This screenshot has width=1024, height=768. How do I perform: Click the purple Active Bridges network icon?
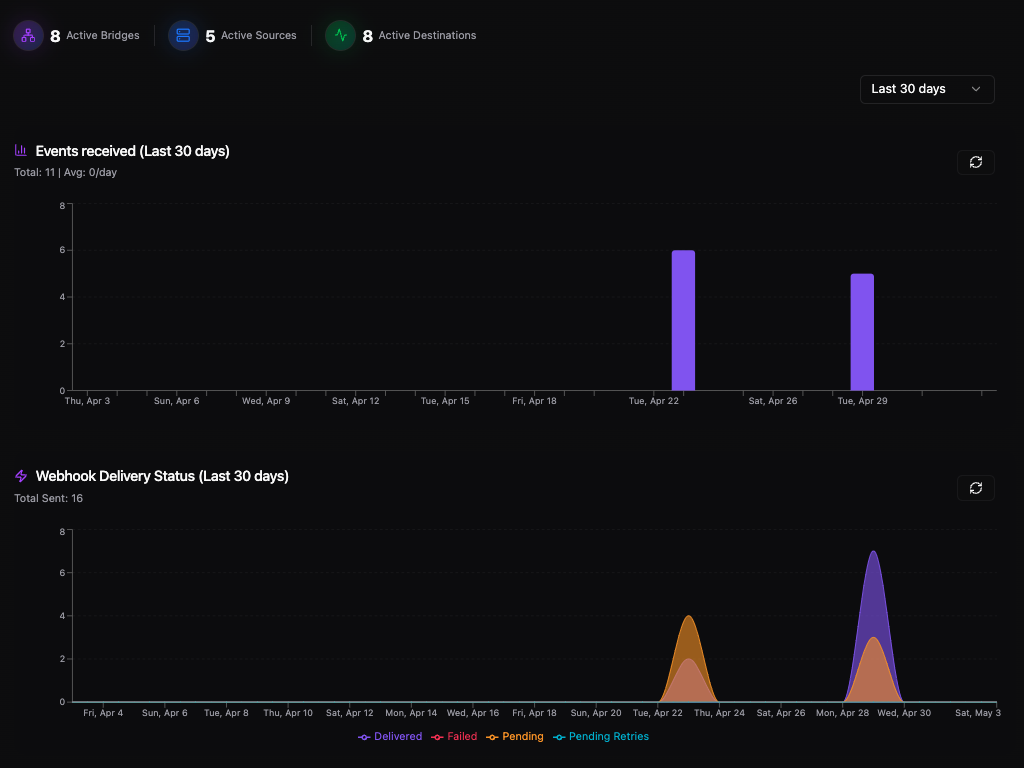pyautogui.click(x=27, y=35)
